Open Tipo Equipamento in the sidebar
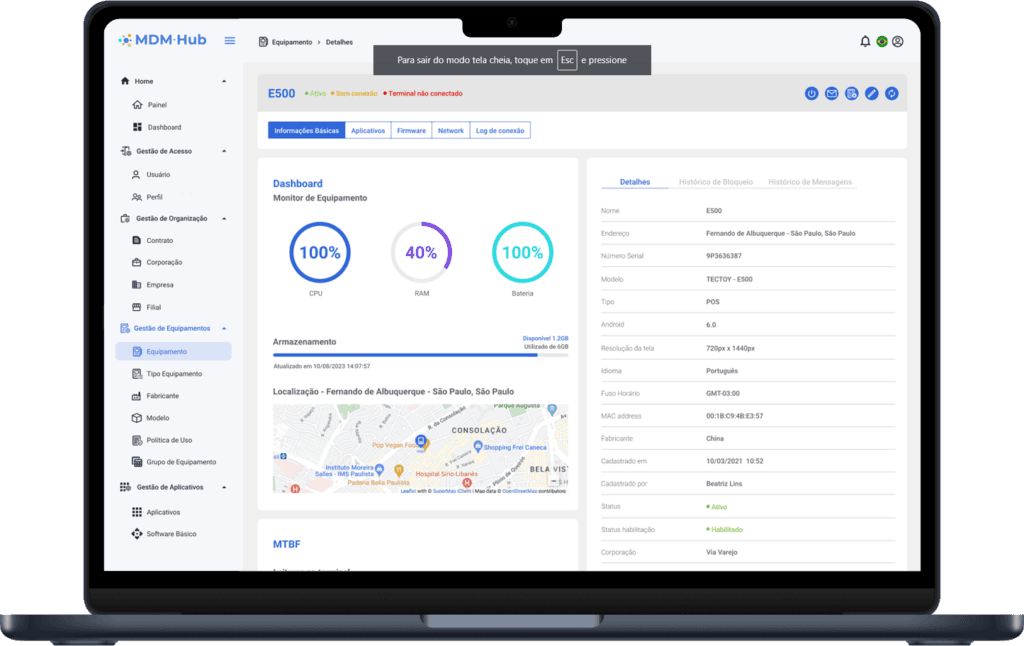1024x646 pixels. point(174,374)
